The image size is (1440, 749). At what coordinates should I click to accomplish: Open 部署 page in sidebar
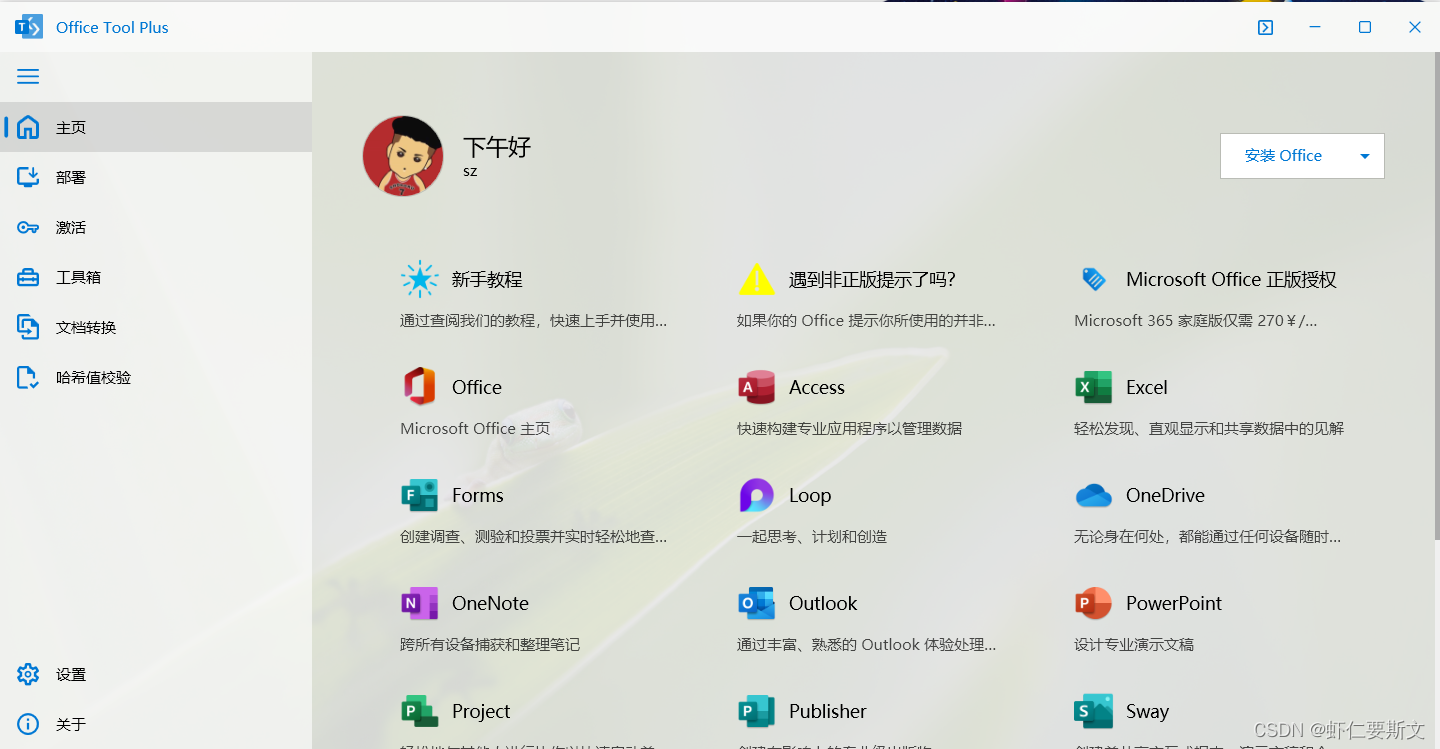(156, 177)
